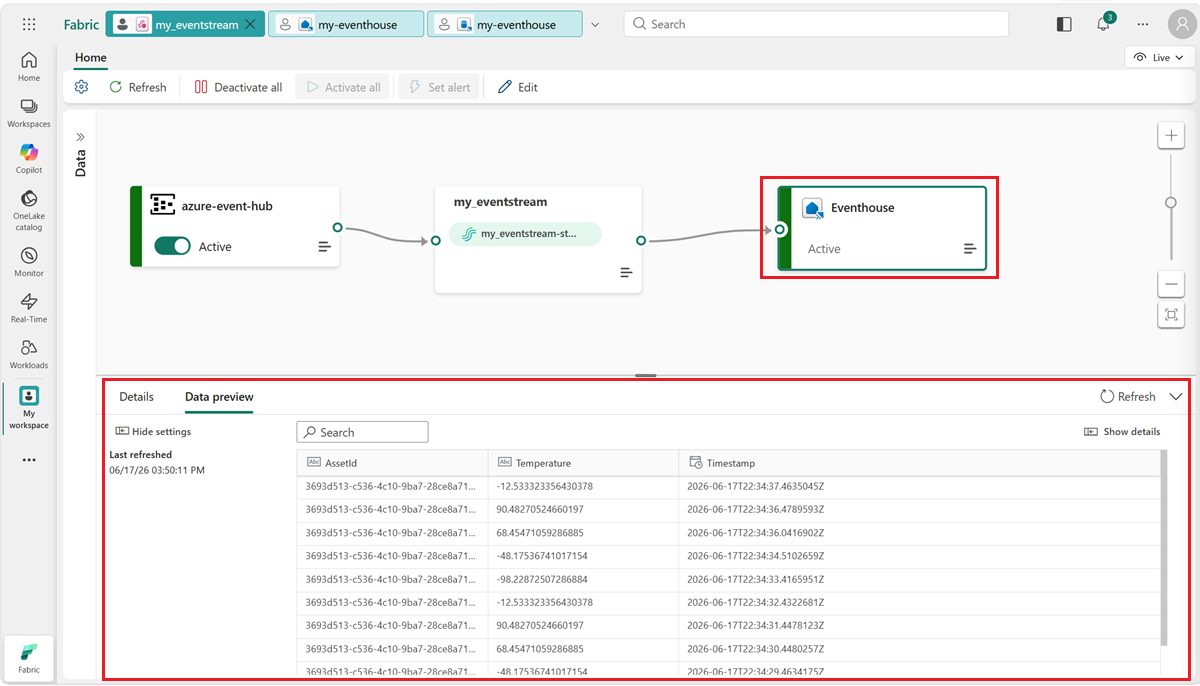Click Refresh in the toolbar
Image resolution: width=1200 pixels, height=686 pixels.
(x=138, y=87)
